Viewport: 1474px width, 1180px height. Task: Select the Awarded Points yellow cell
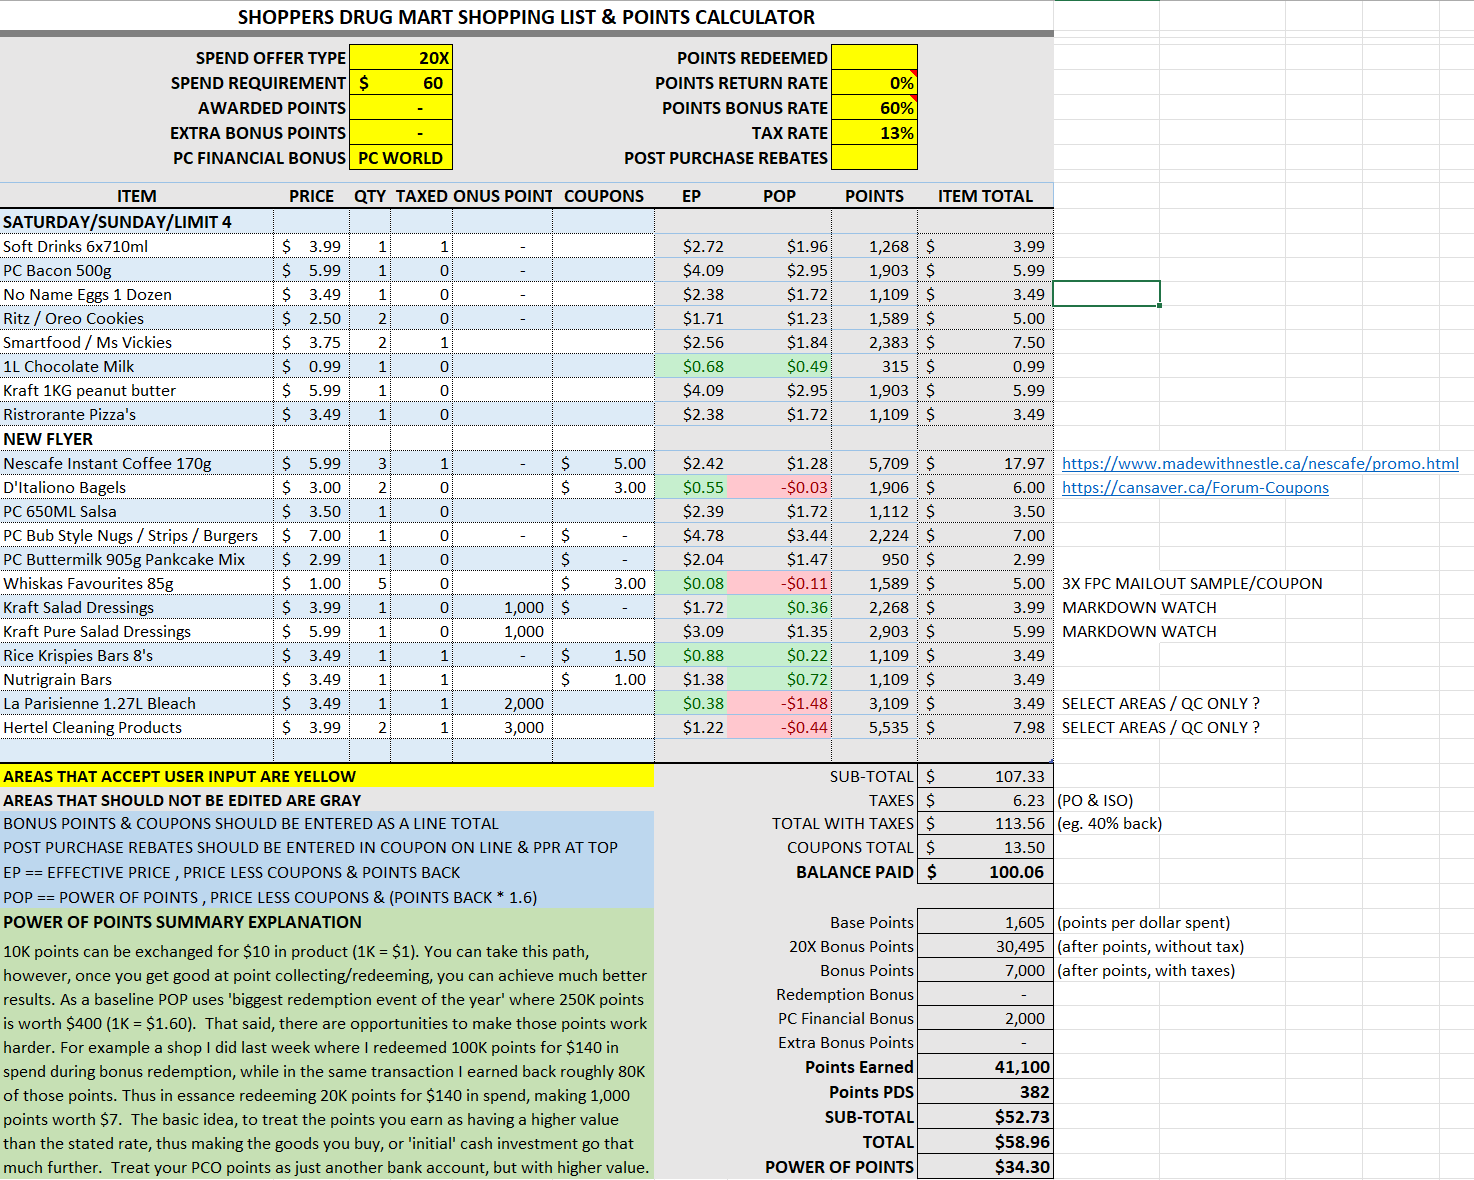(401, 108)
